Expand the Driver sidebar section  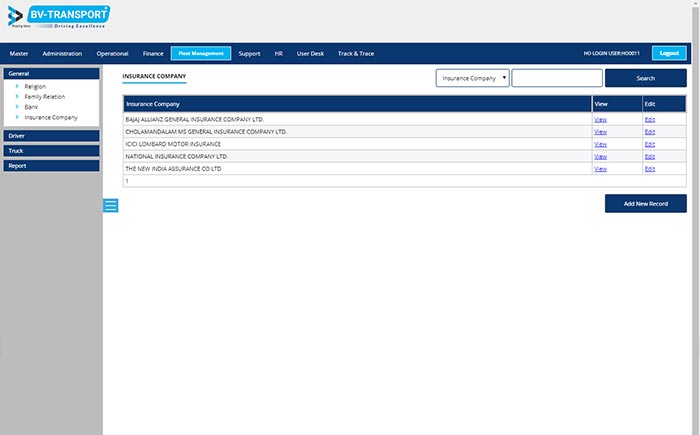click(x=51, y=136)
